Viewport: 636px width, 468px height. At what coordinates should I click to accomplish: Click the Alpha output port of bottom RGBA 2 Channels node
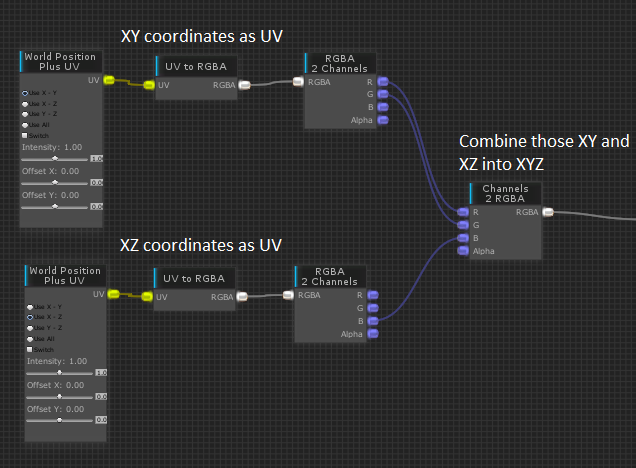373,334
